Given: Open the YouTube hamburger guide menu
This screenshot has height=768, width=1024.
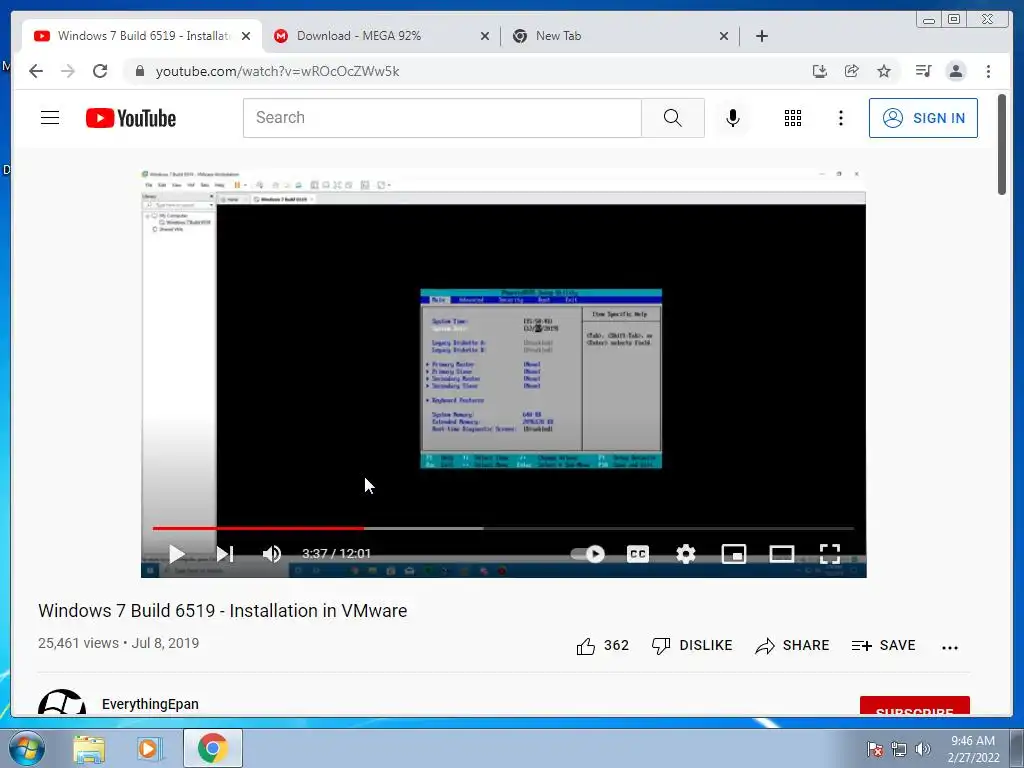Looking at the screenshot, I should click(50, 118).
